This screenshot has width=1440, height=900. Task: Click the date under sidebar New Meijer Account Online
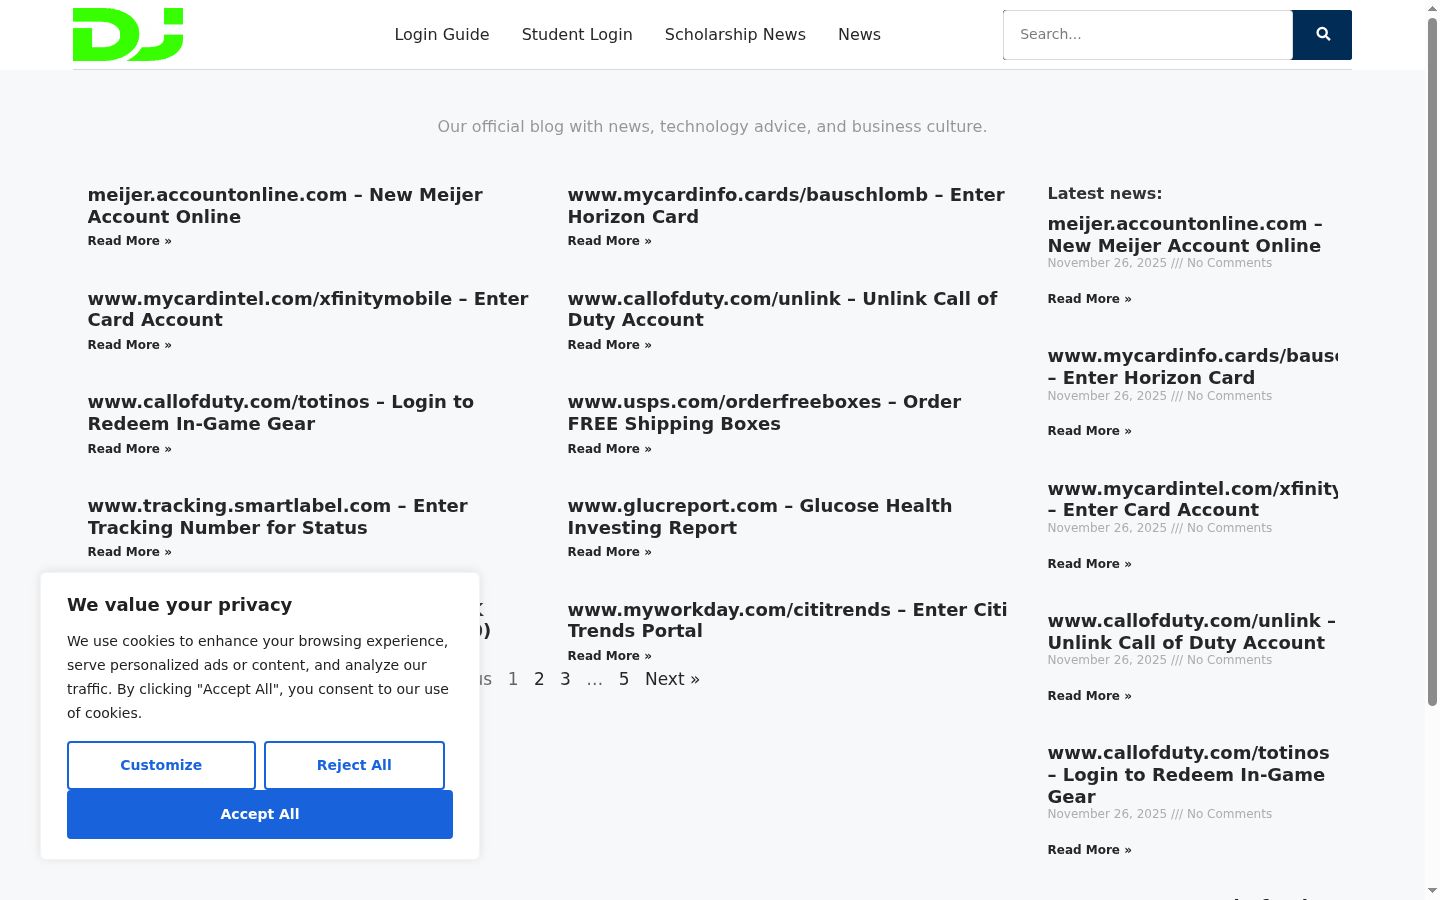1107,263
